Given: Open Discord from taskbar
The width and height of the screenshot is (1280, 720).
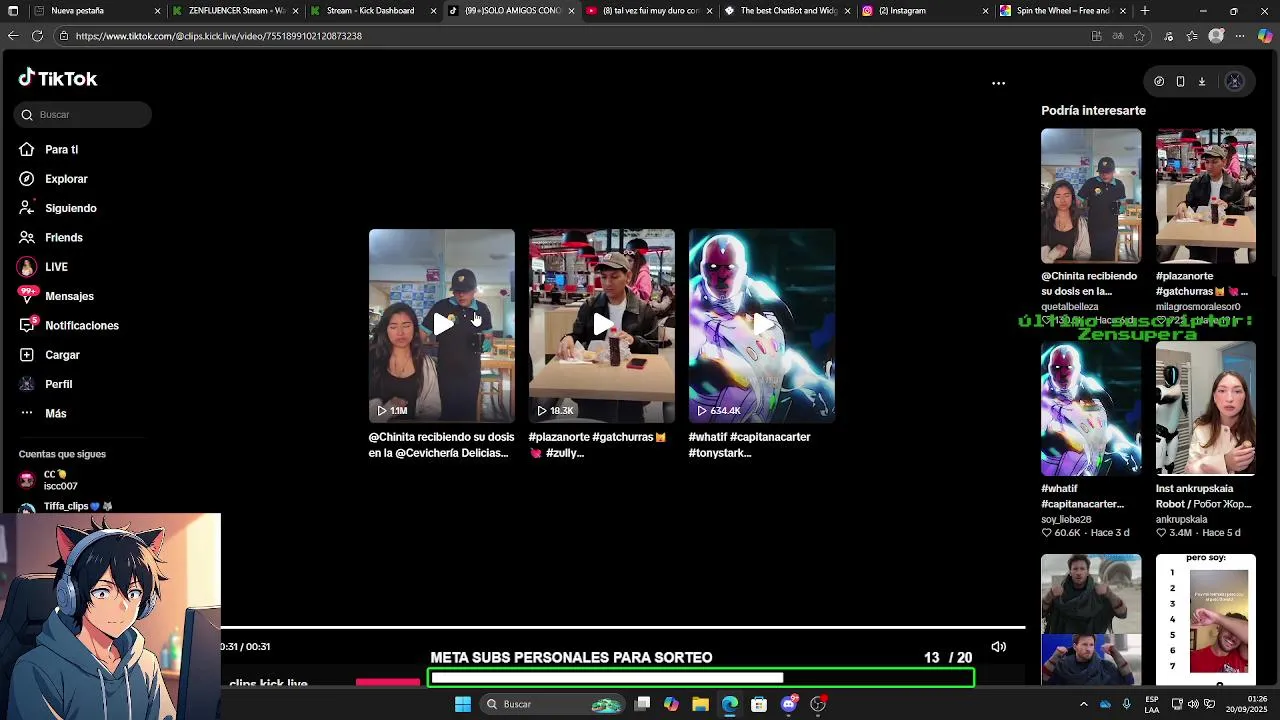Looking at the screenshot, I should (788, 704).
